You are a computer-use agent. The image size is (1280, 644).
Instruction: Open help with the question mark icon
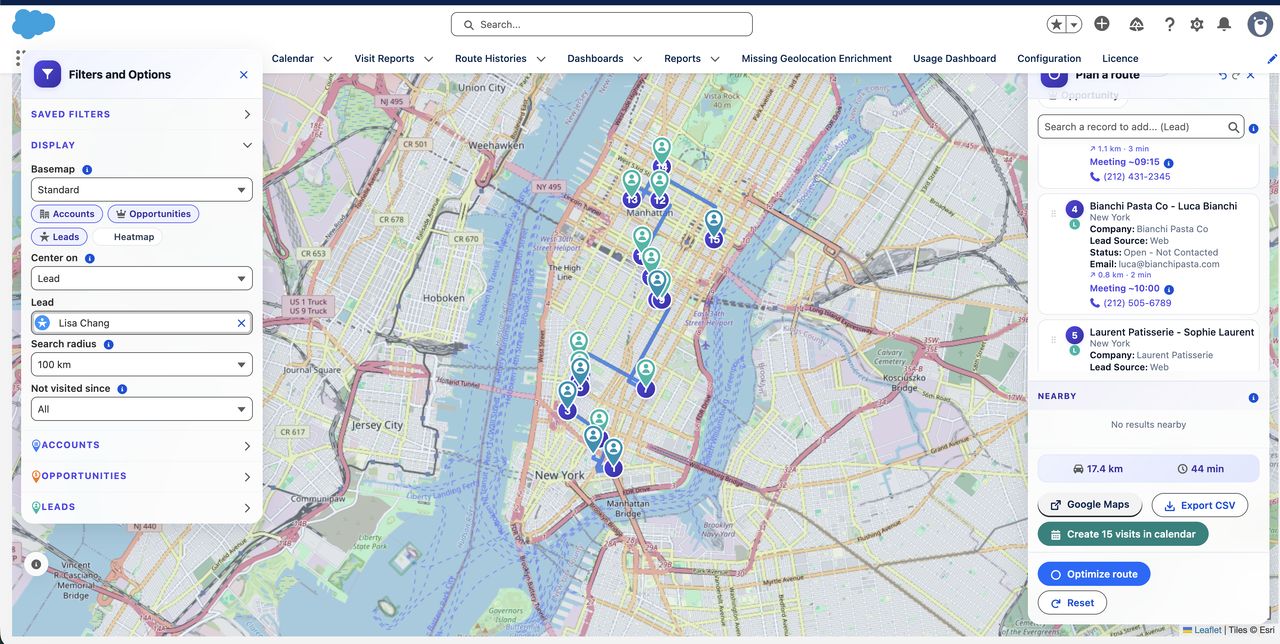(x=1169, y=24)
